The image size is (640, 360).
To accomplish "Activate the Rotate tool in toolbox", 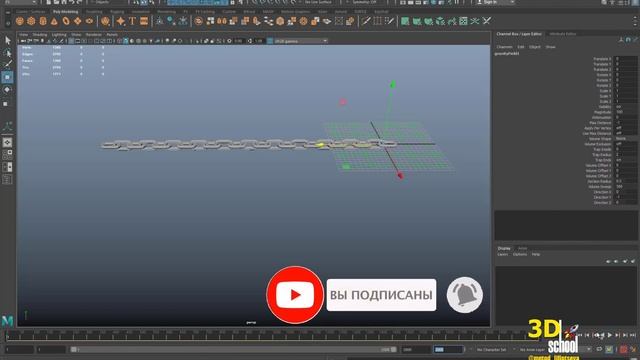I will pyautogui.click(x=7, y=90).
